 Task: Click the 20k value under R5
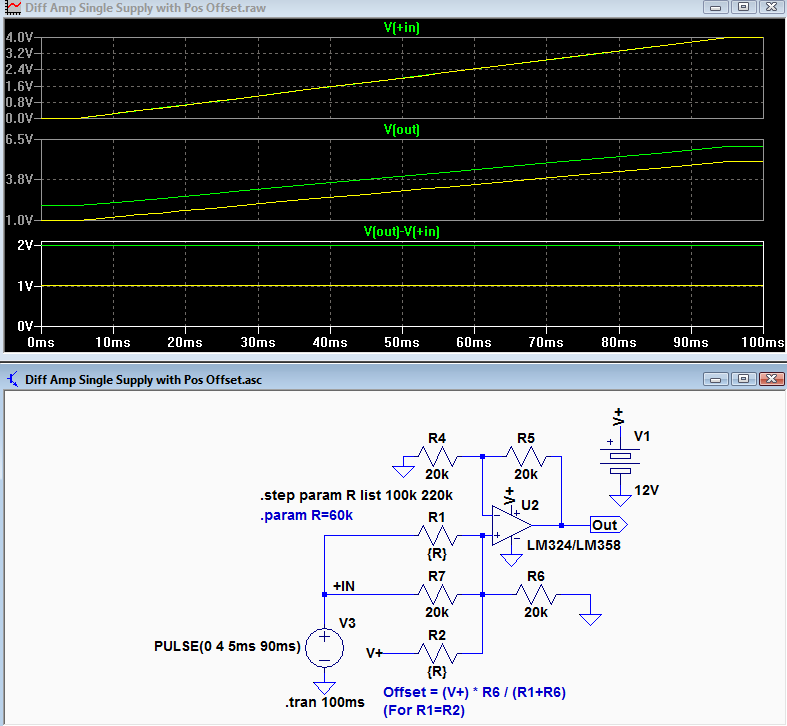526,474
